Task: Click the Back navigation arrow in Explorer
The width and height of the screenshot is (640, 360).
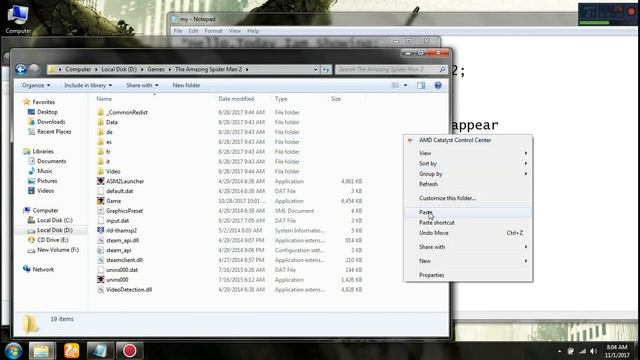Action: pyautogui.click(x=21, y=70)
